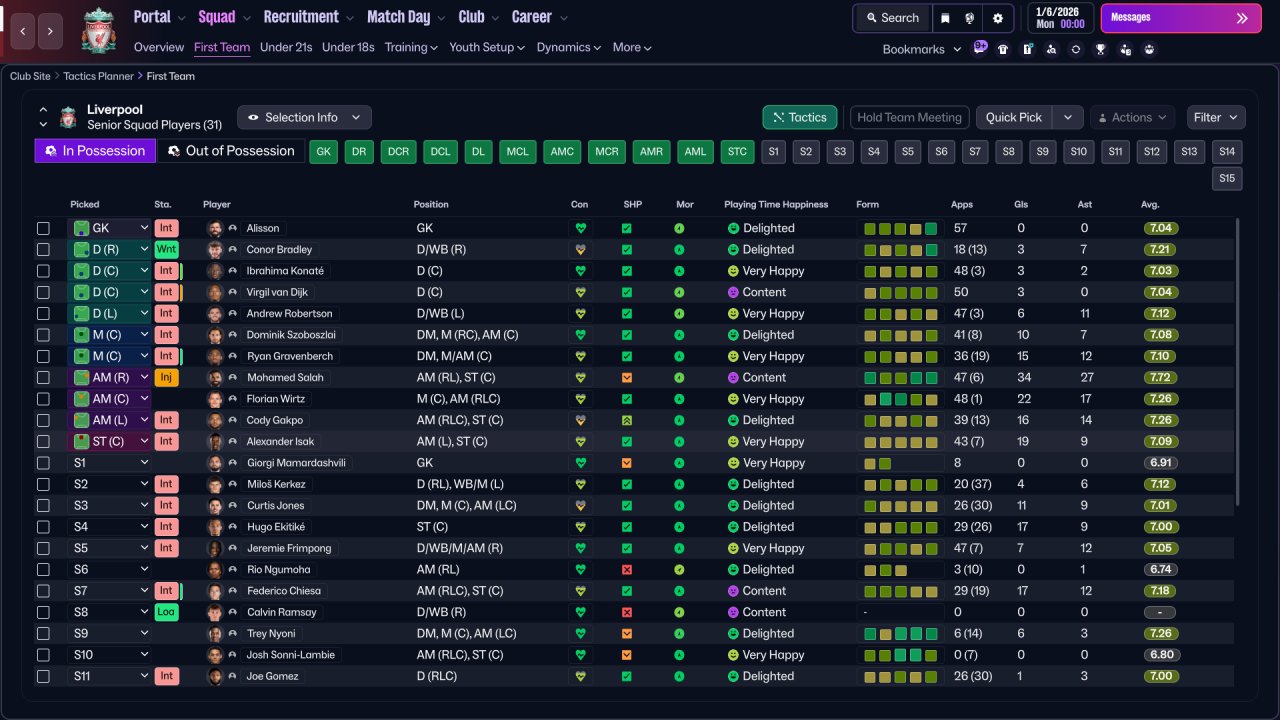This screenshot has width=1280, height=720.
Task: Open the Messages button
Action: click(x=1181, y=18)
